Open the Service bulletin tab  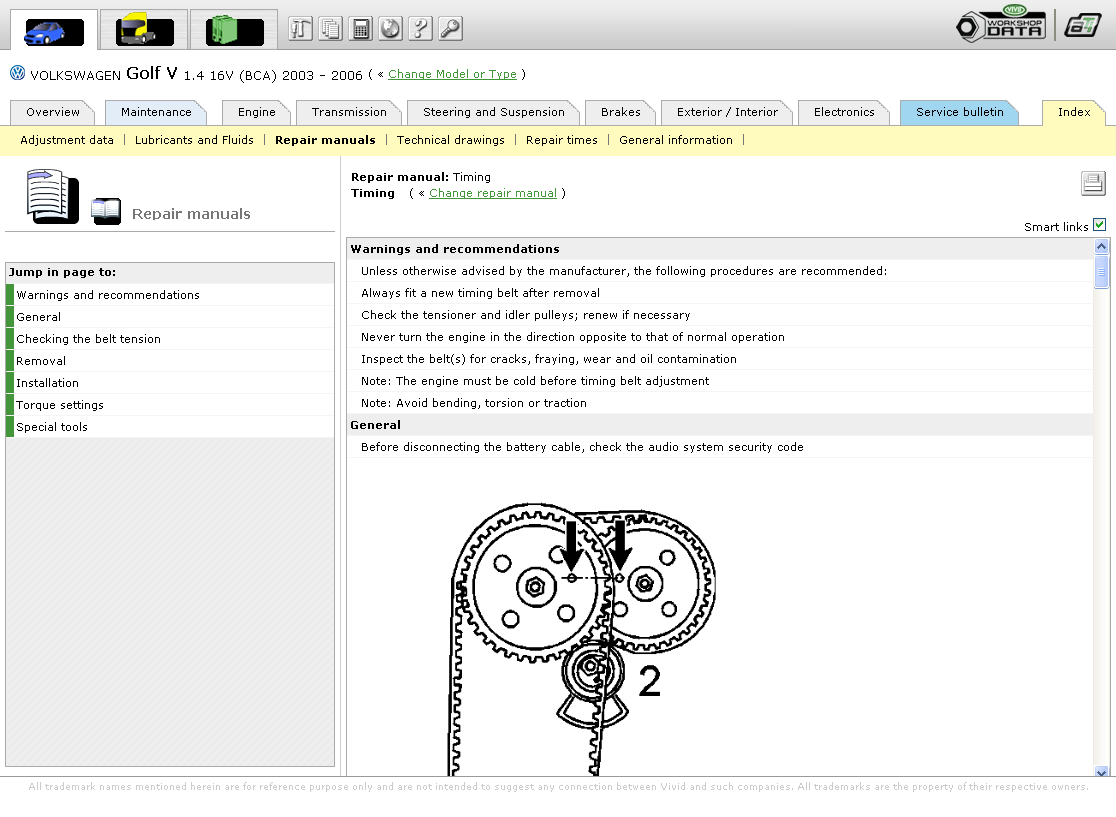click(x=959, y=112)
